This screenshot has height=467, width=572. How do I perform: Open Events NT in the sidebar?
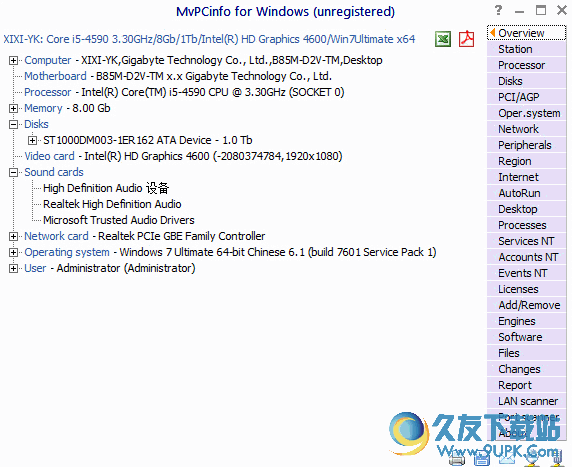coord(526,273)
